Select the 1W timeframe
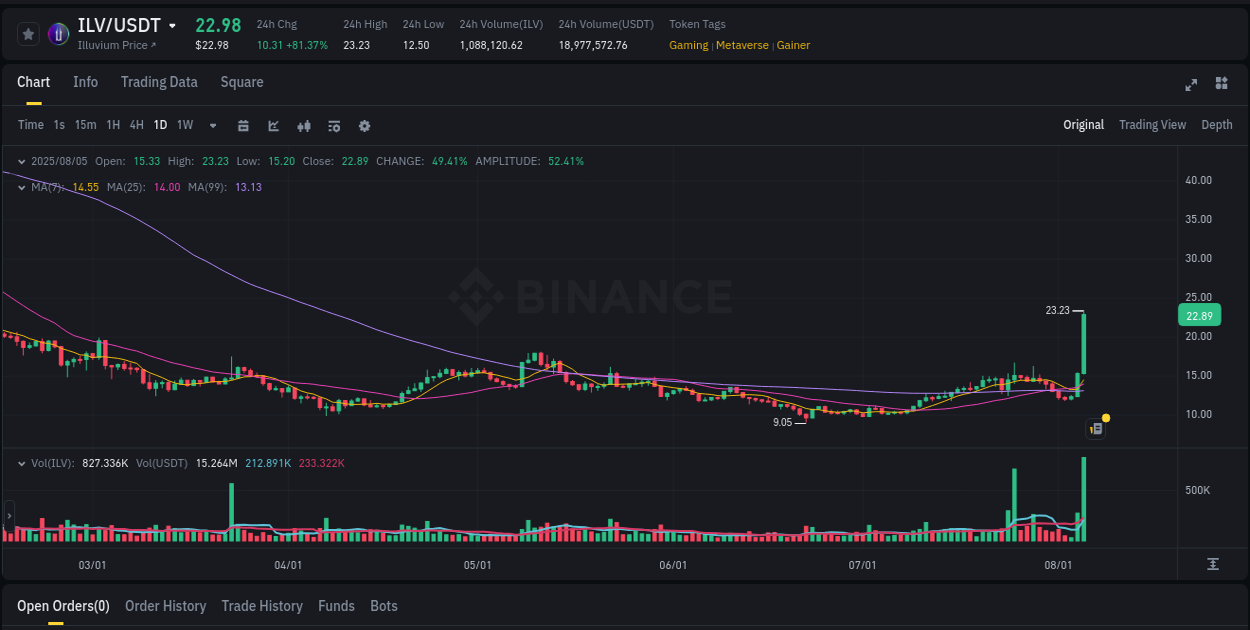Viewport: 1250px width, 630px height. pyautogui.click(x=184, y=126)
